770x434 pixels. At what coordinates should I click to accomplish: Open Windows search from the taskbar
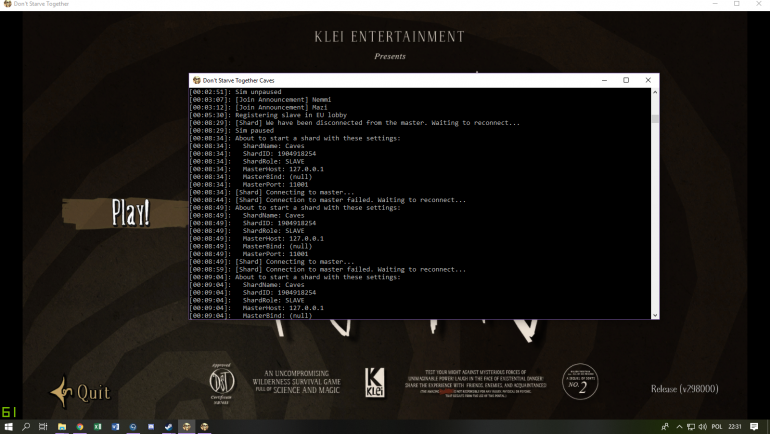pyautogui.click(x=26, y=427)
